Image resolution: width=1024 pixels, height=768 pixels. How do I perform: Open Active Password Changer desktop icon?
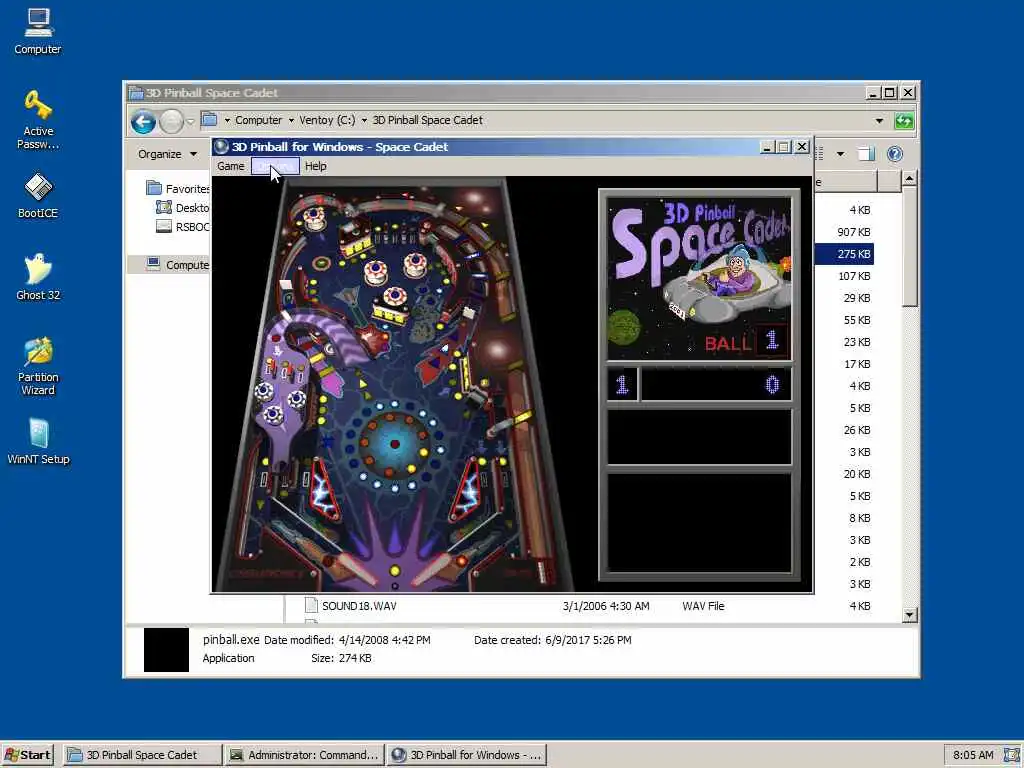click(x=38, y=120)
